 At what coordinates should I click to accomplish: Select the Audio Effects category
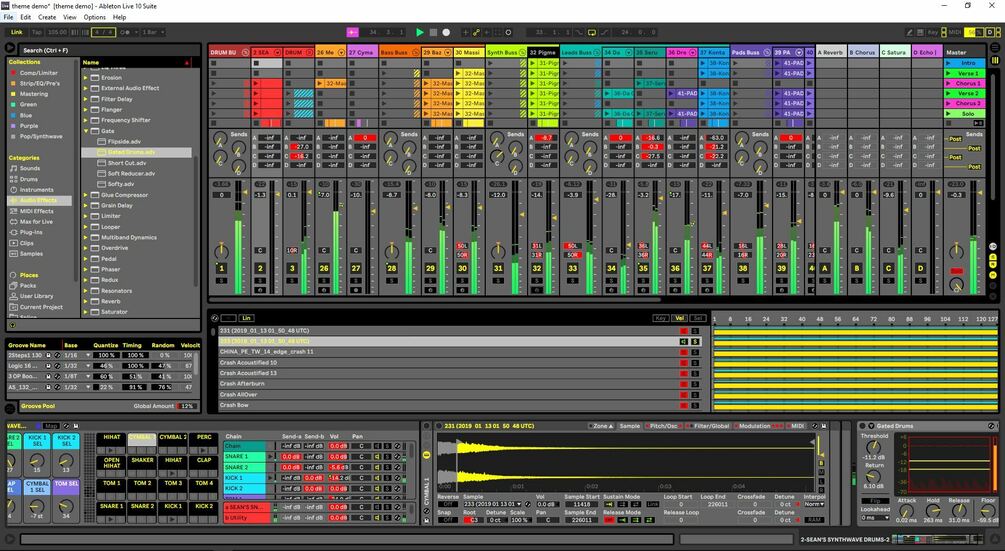pyautogui.click(x=38, y=201)
